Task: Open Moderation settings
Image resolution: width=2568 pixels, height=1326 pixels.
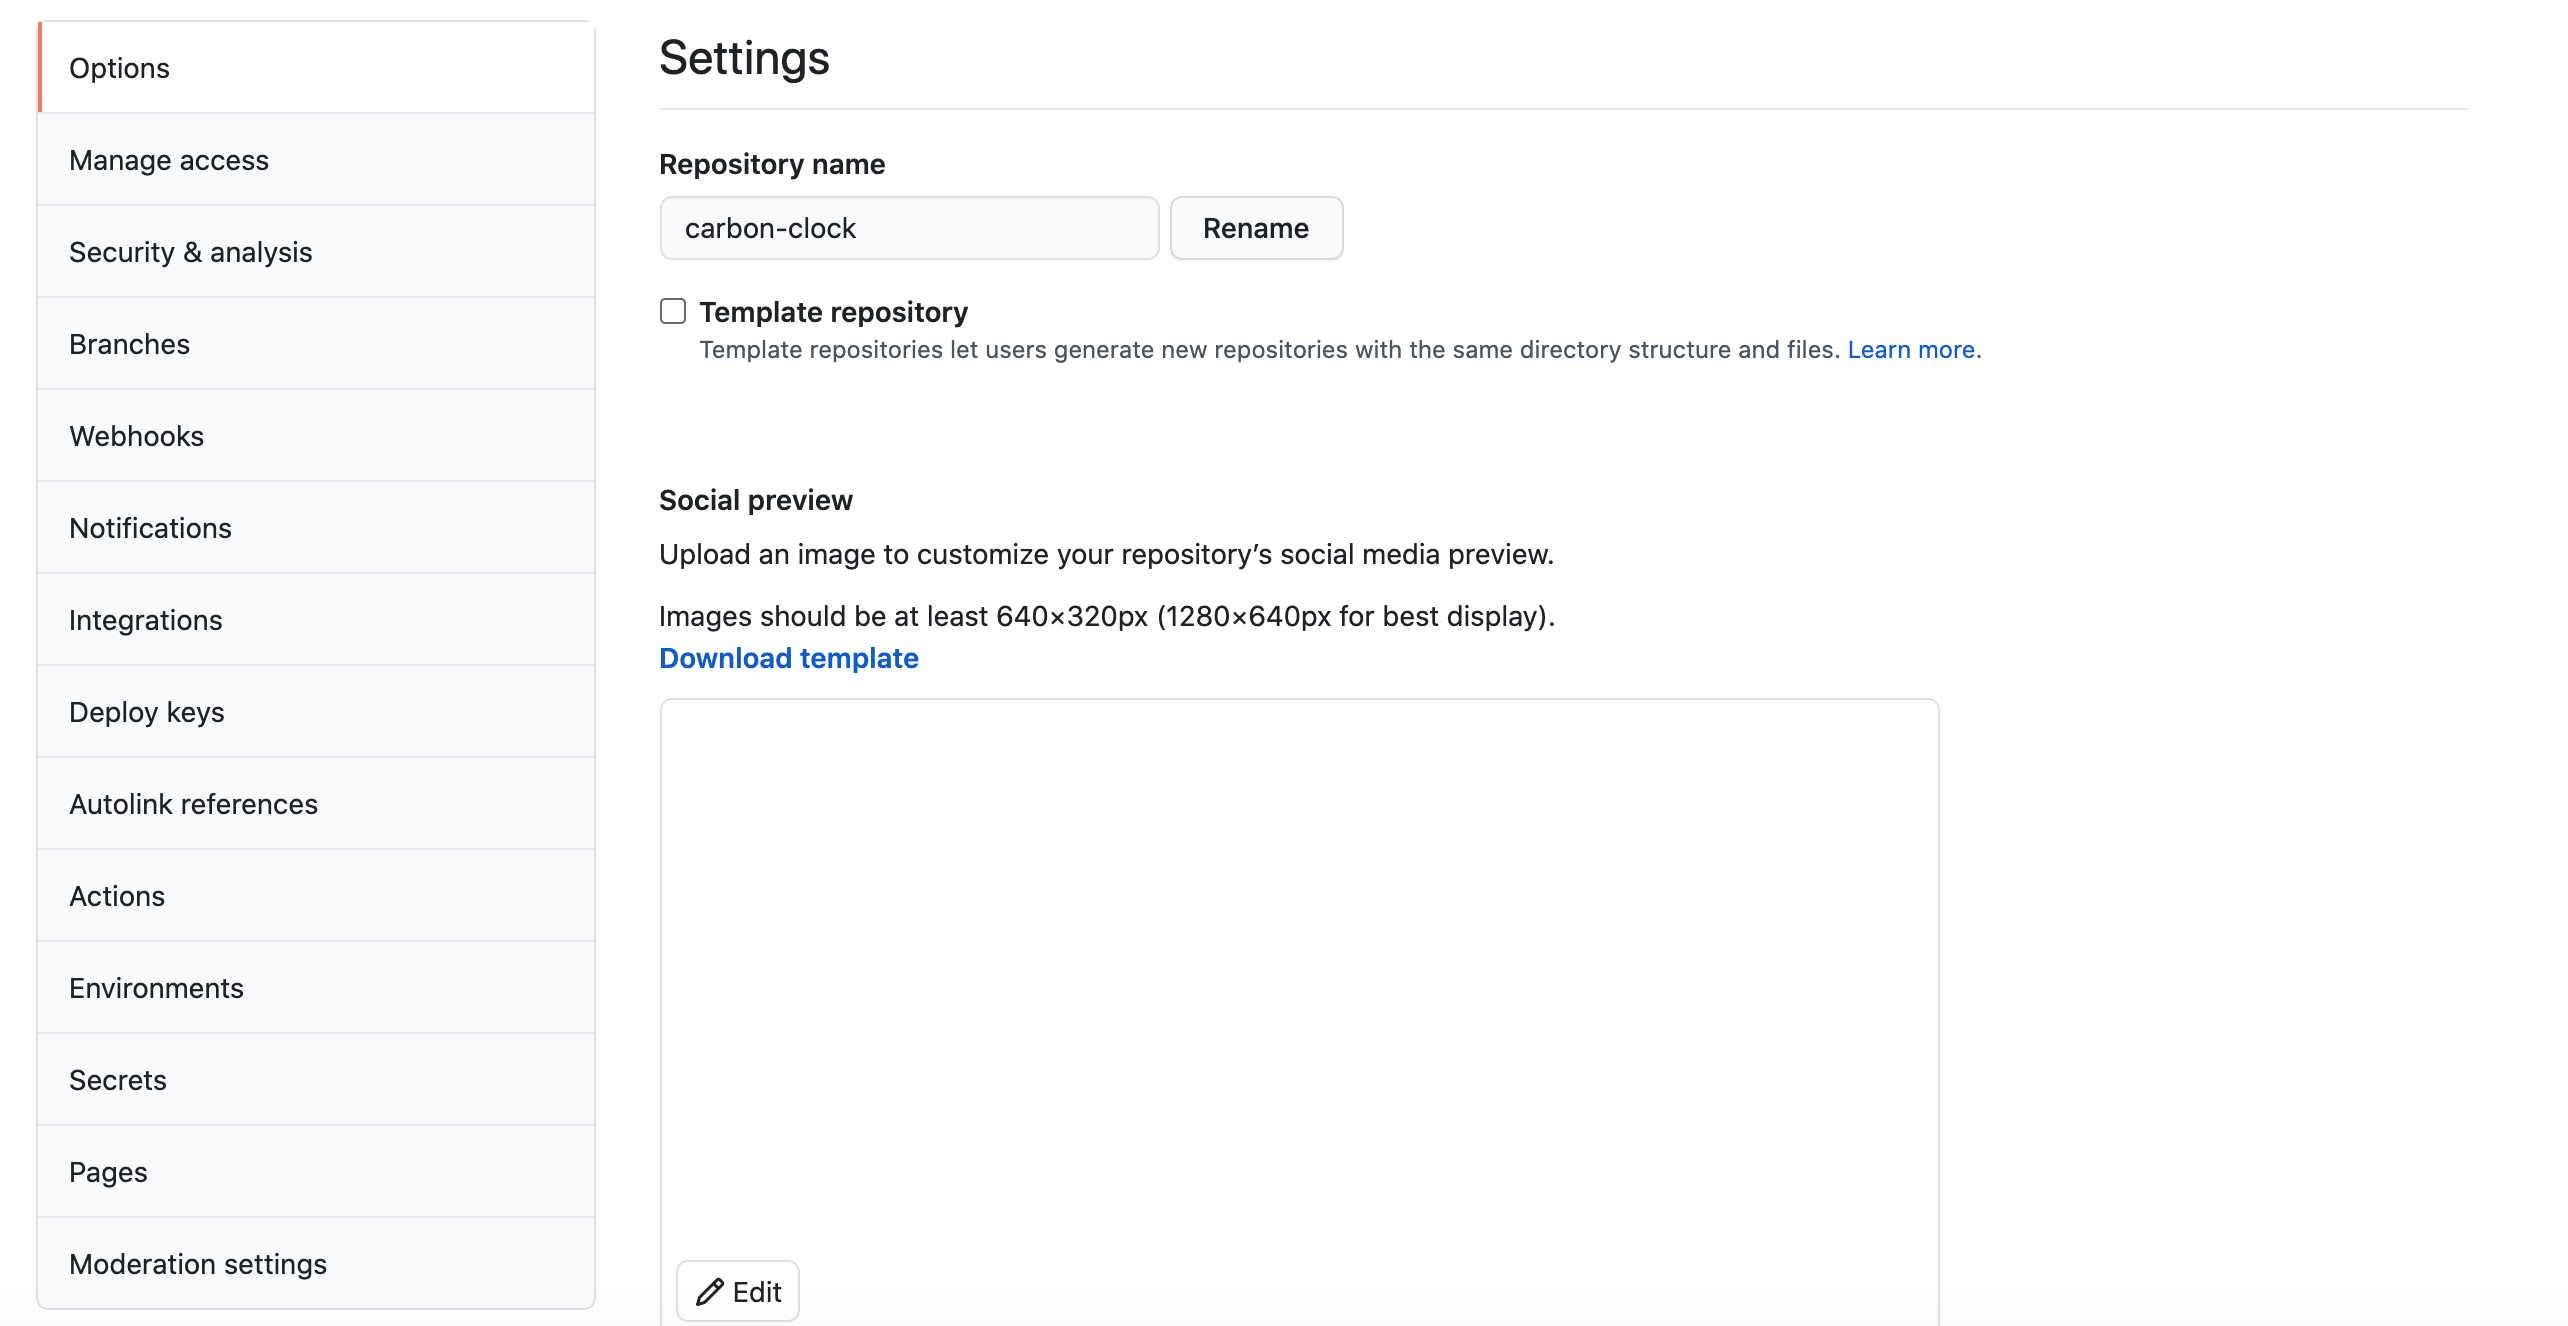Action: pyautogui.click(x=198, y=1264)
